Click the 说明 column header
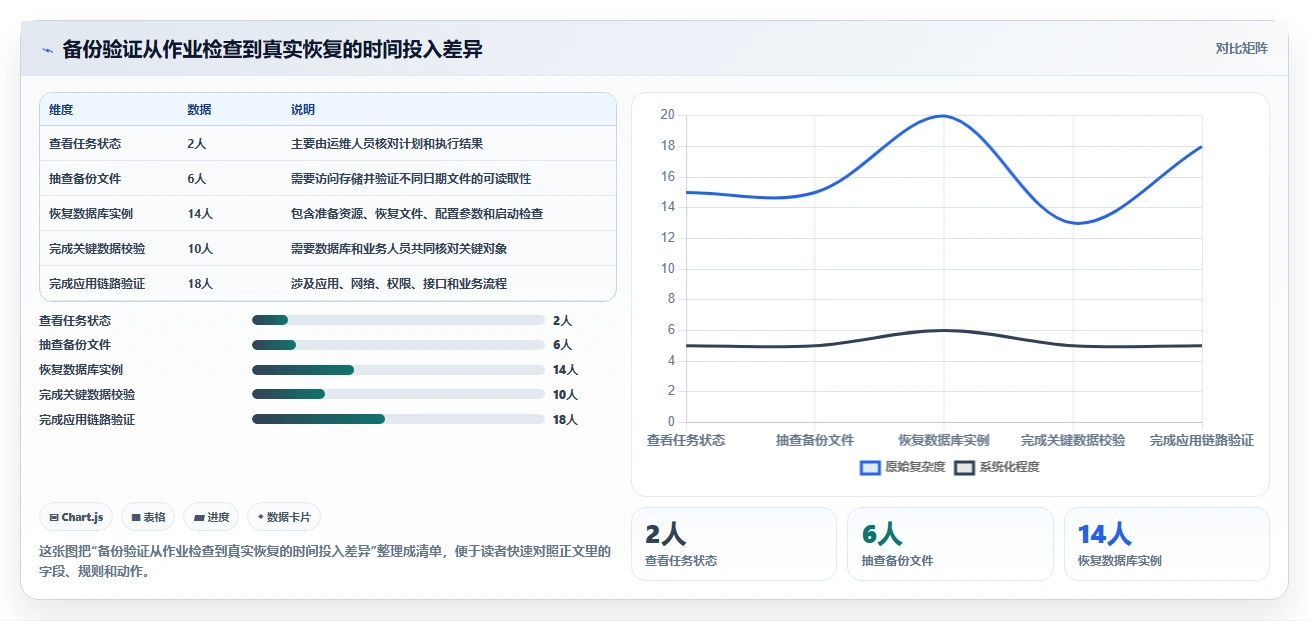1309x621 pixels. pyautogui.click(x=303, y=110)
